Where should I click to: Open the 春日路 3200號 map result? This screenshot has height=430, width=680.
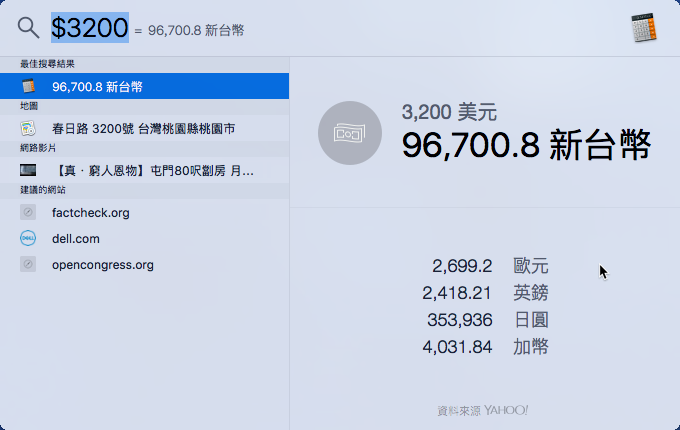(x=144, y=128)
